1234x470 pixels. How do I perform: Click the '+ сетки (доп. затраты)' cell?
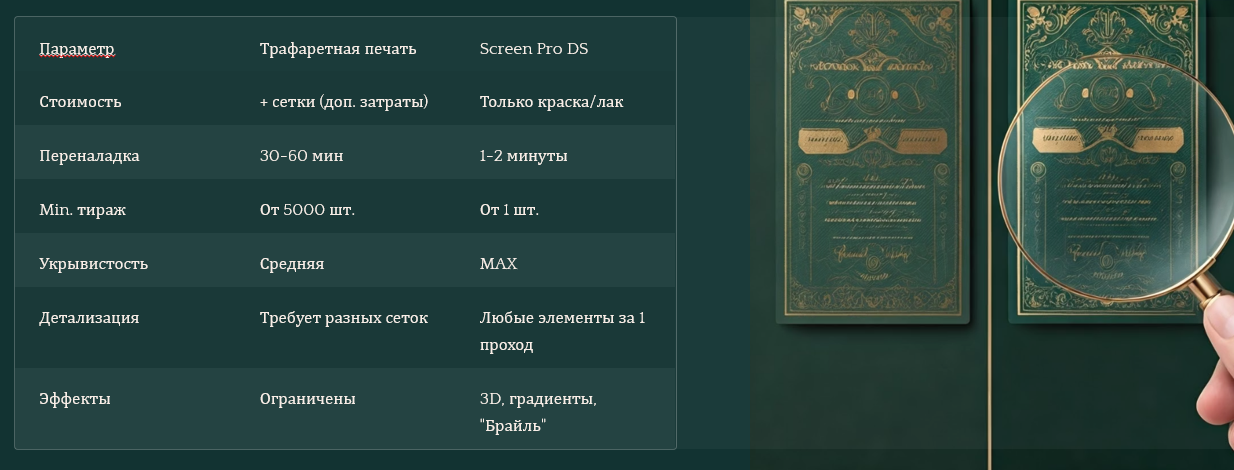pos(344,102)
